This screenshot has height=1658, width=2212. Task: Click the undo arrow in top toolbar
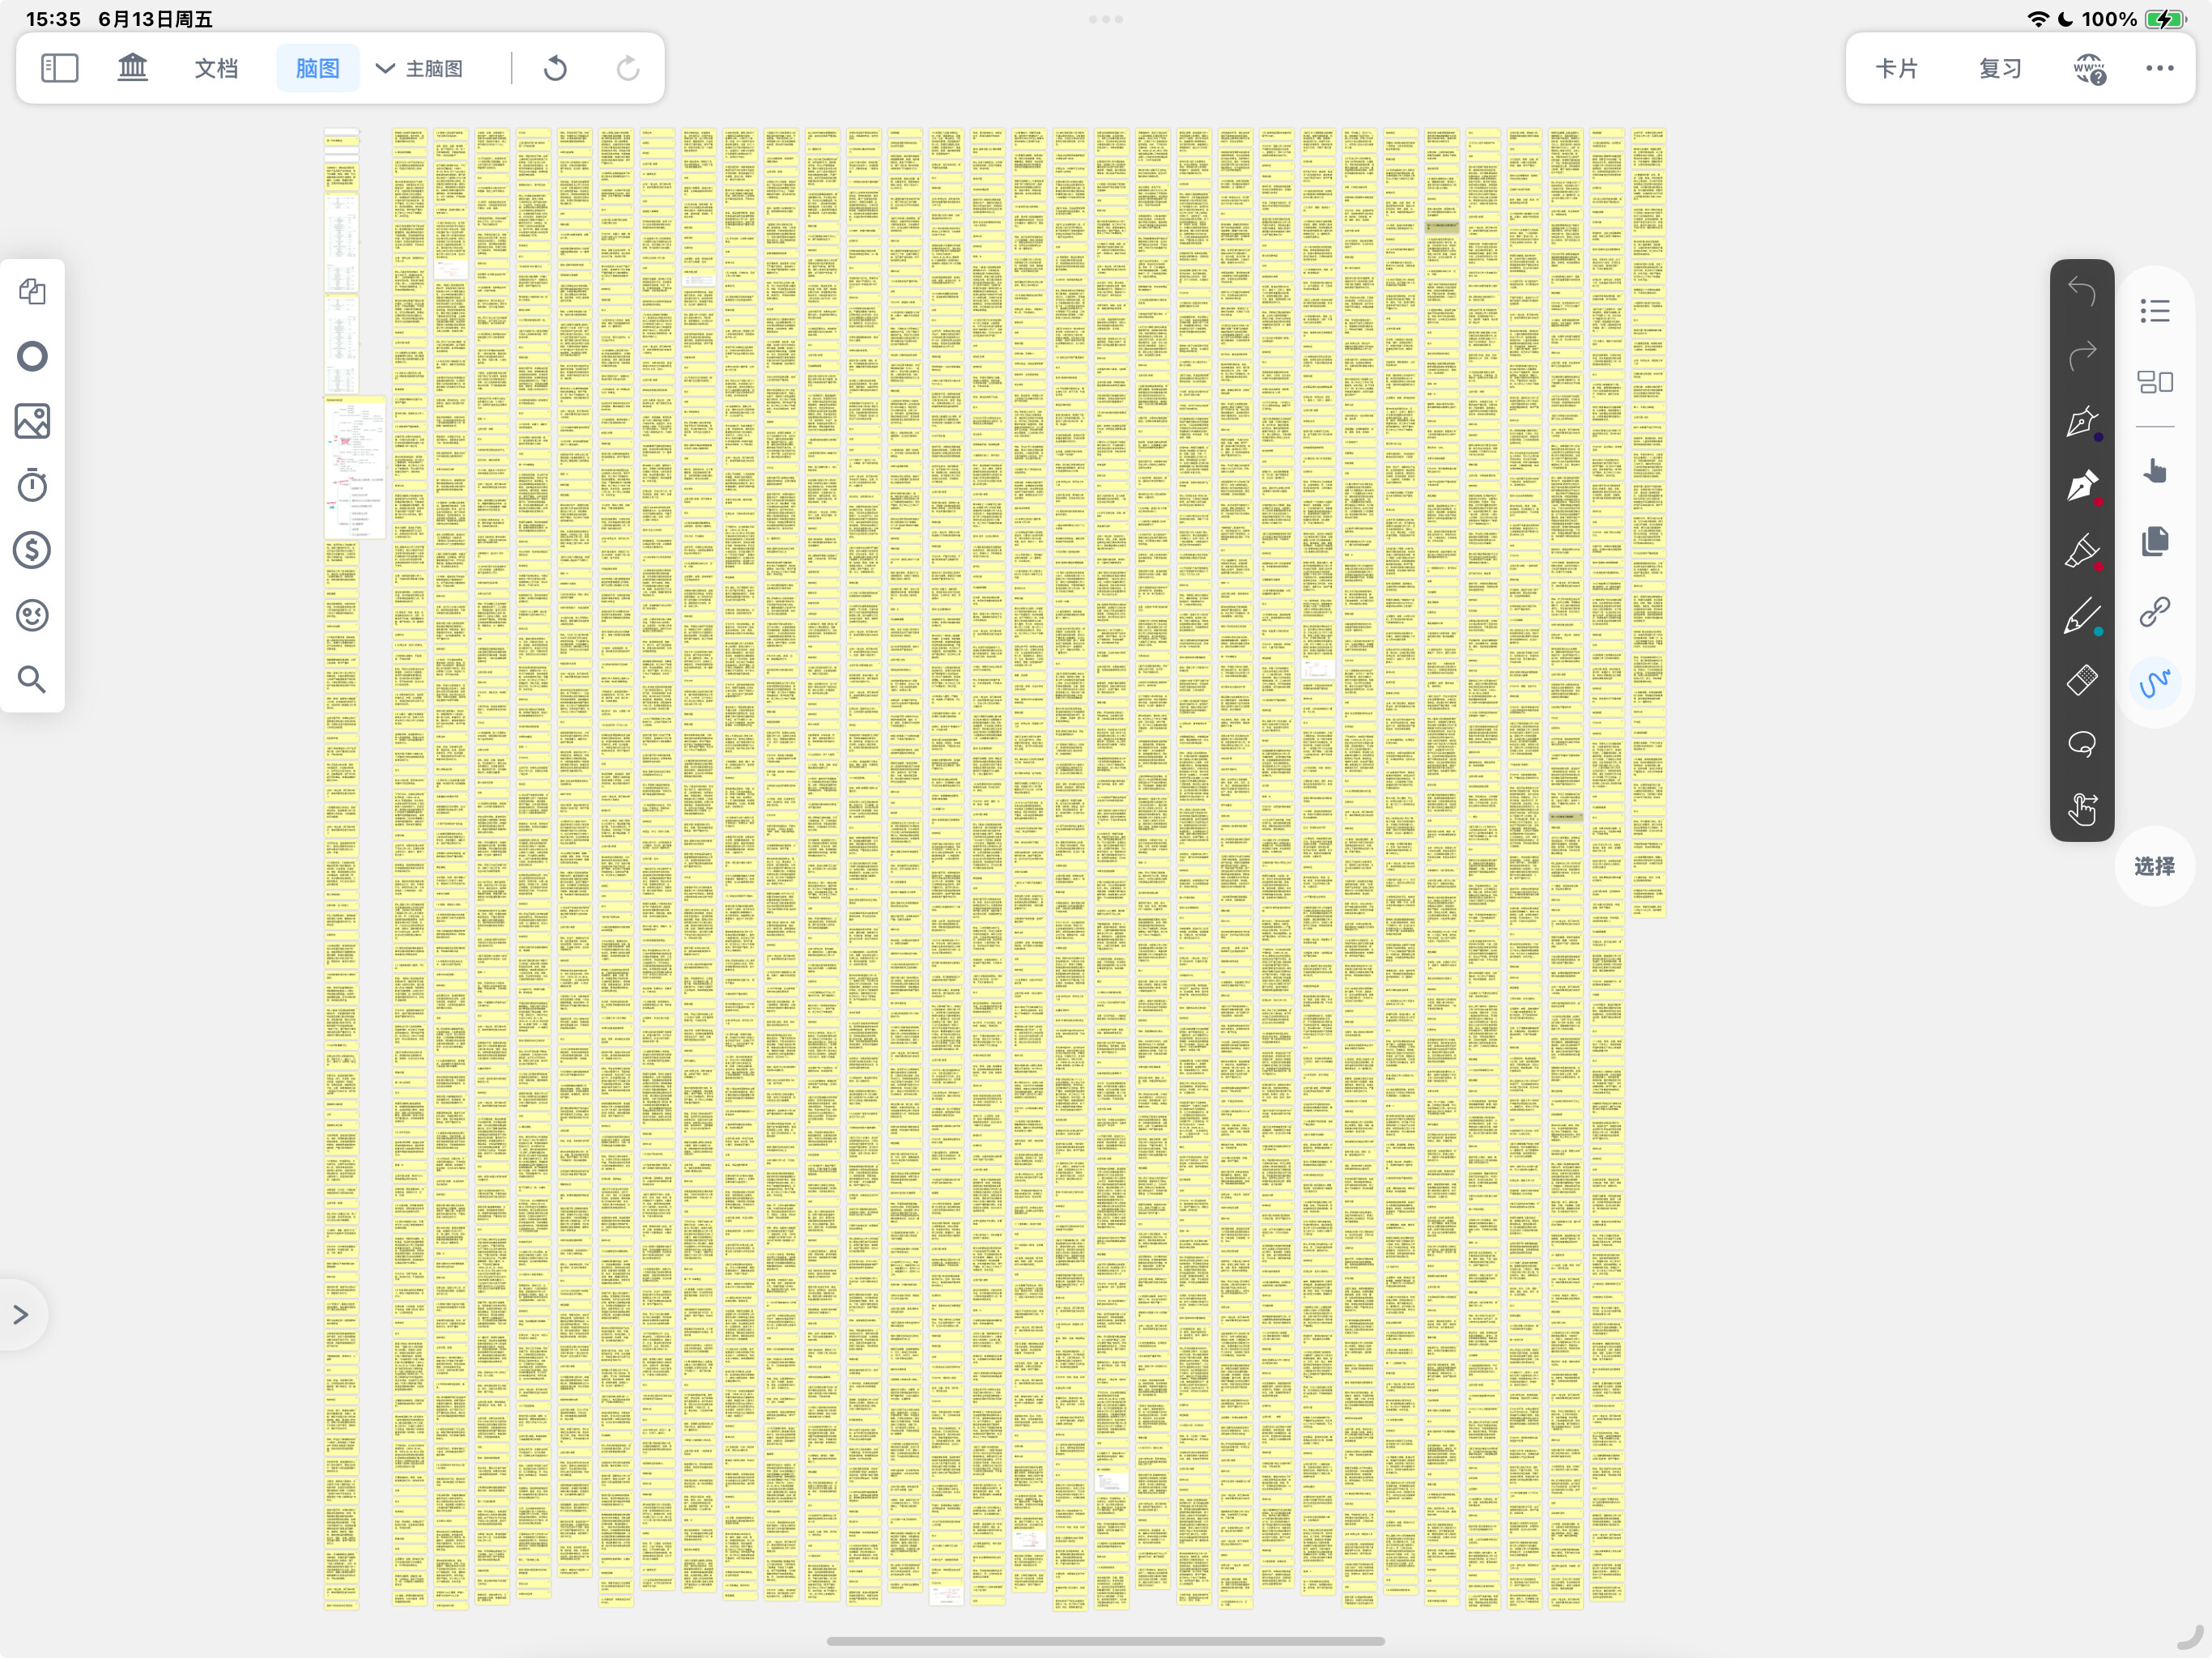tap(555, 68)
